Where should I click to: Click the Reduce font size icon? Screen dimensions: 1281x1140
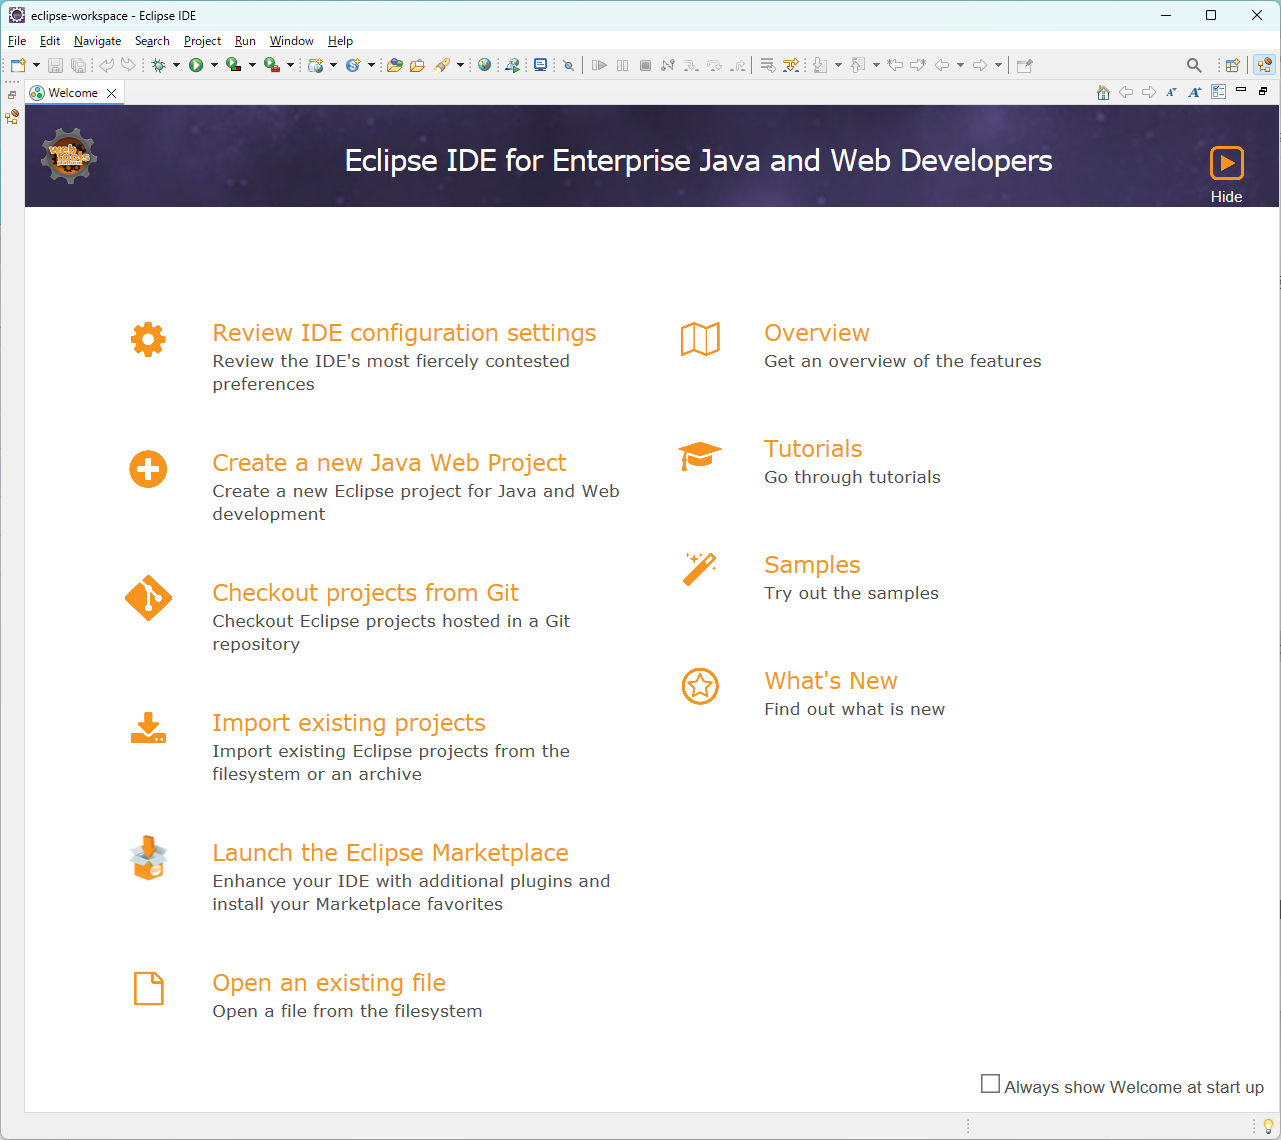(1171, 92)
